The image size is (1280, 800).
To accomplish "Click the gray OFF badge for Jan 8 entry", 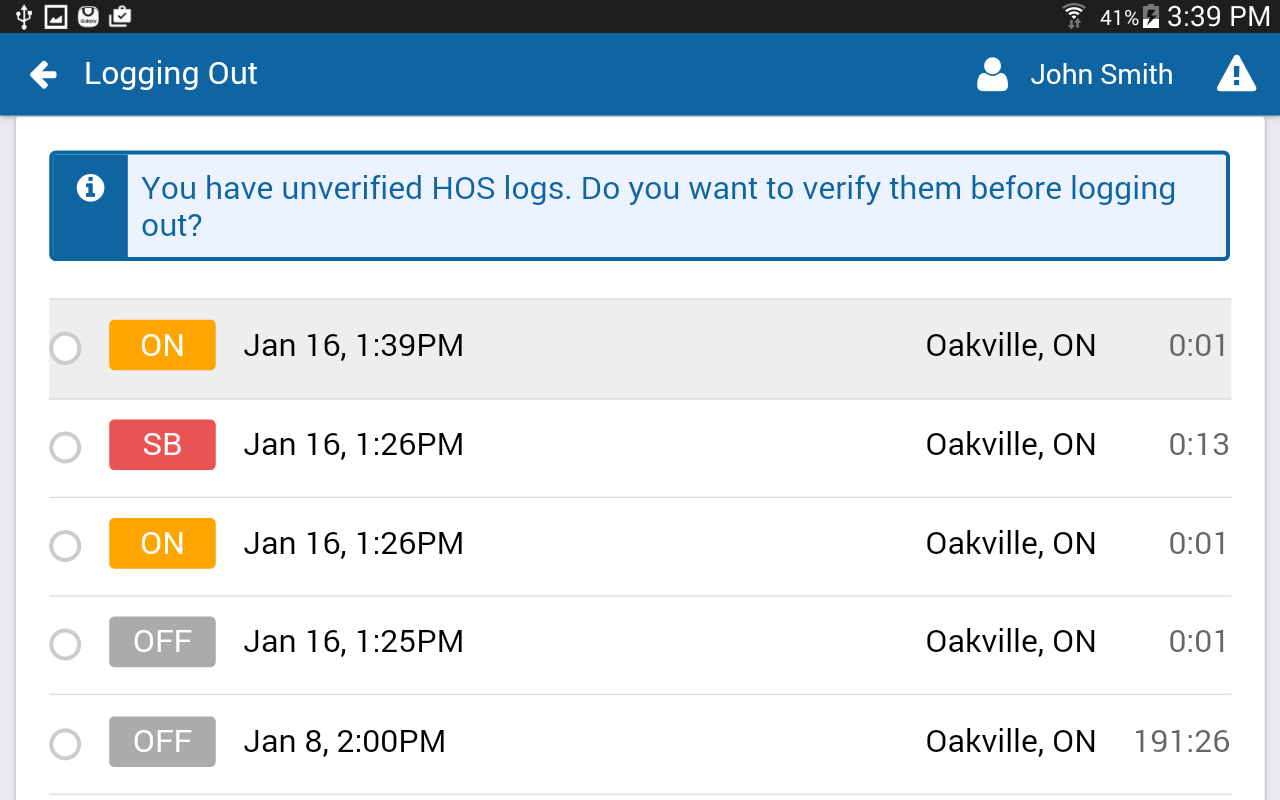I will (x=162, y=741).
